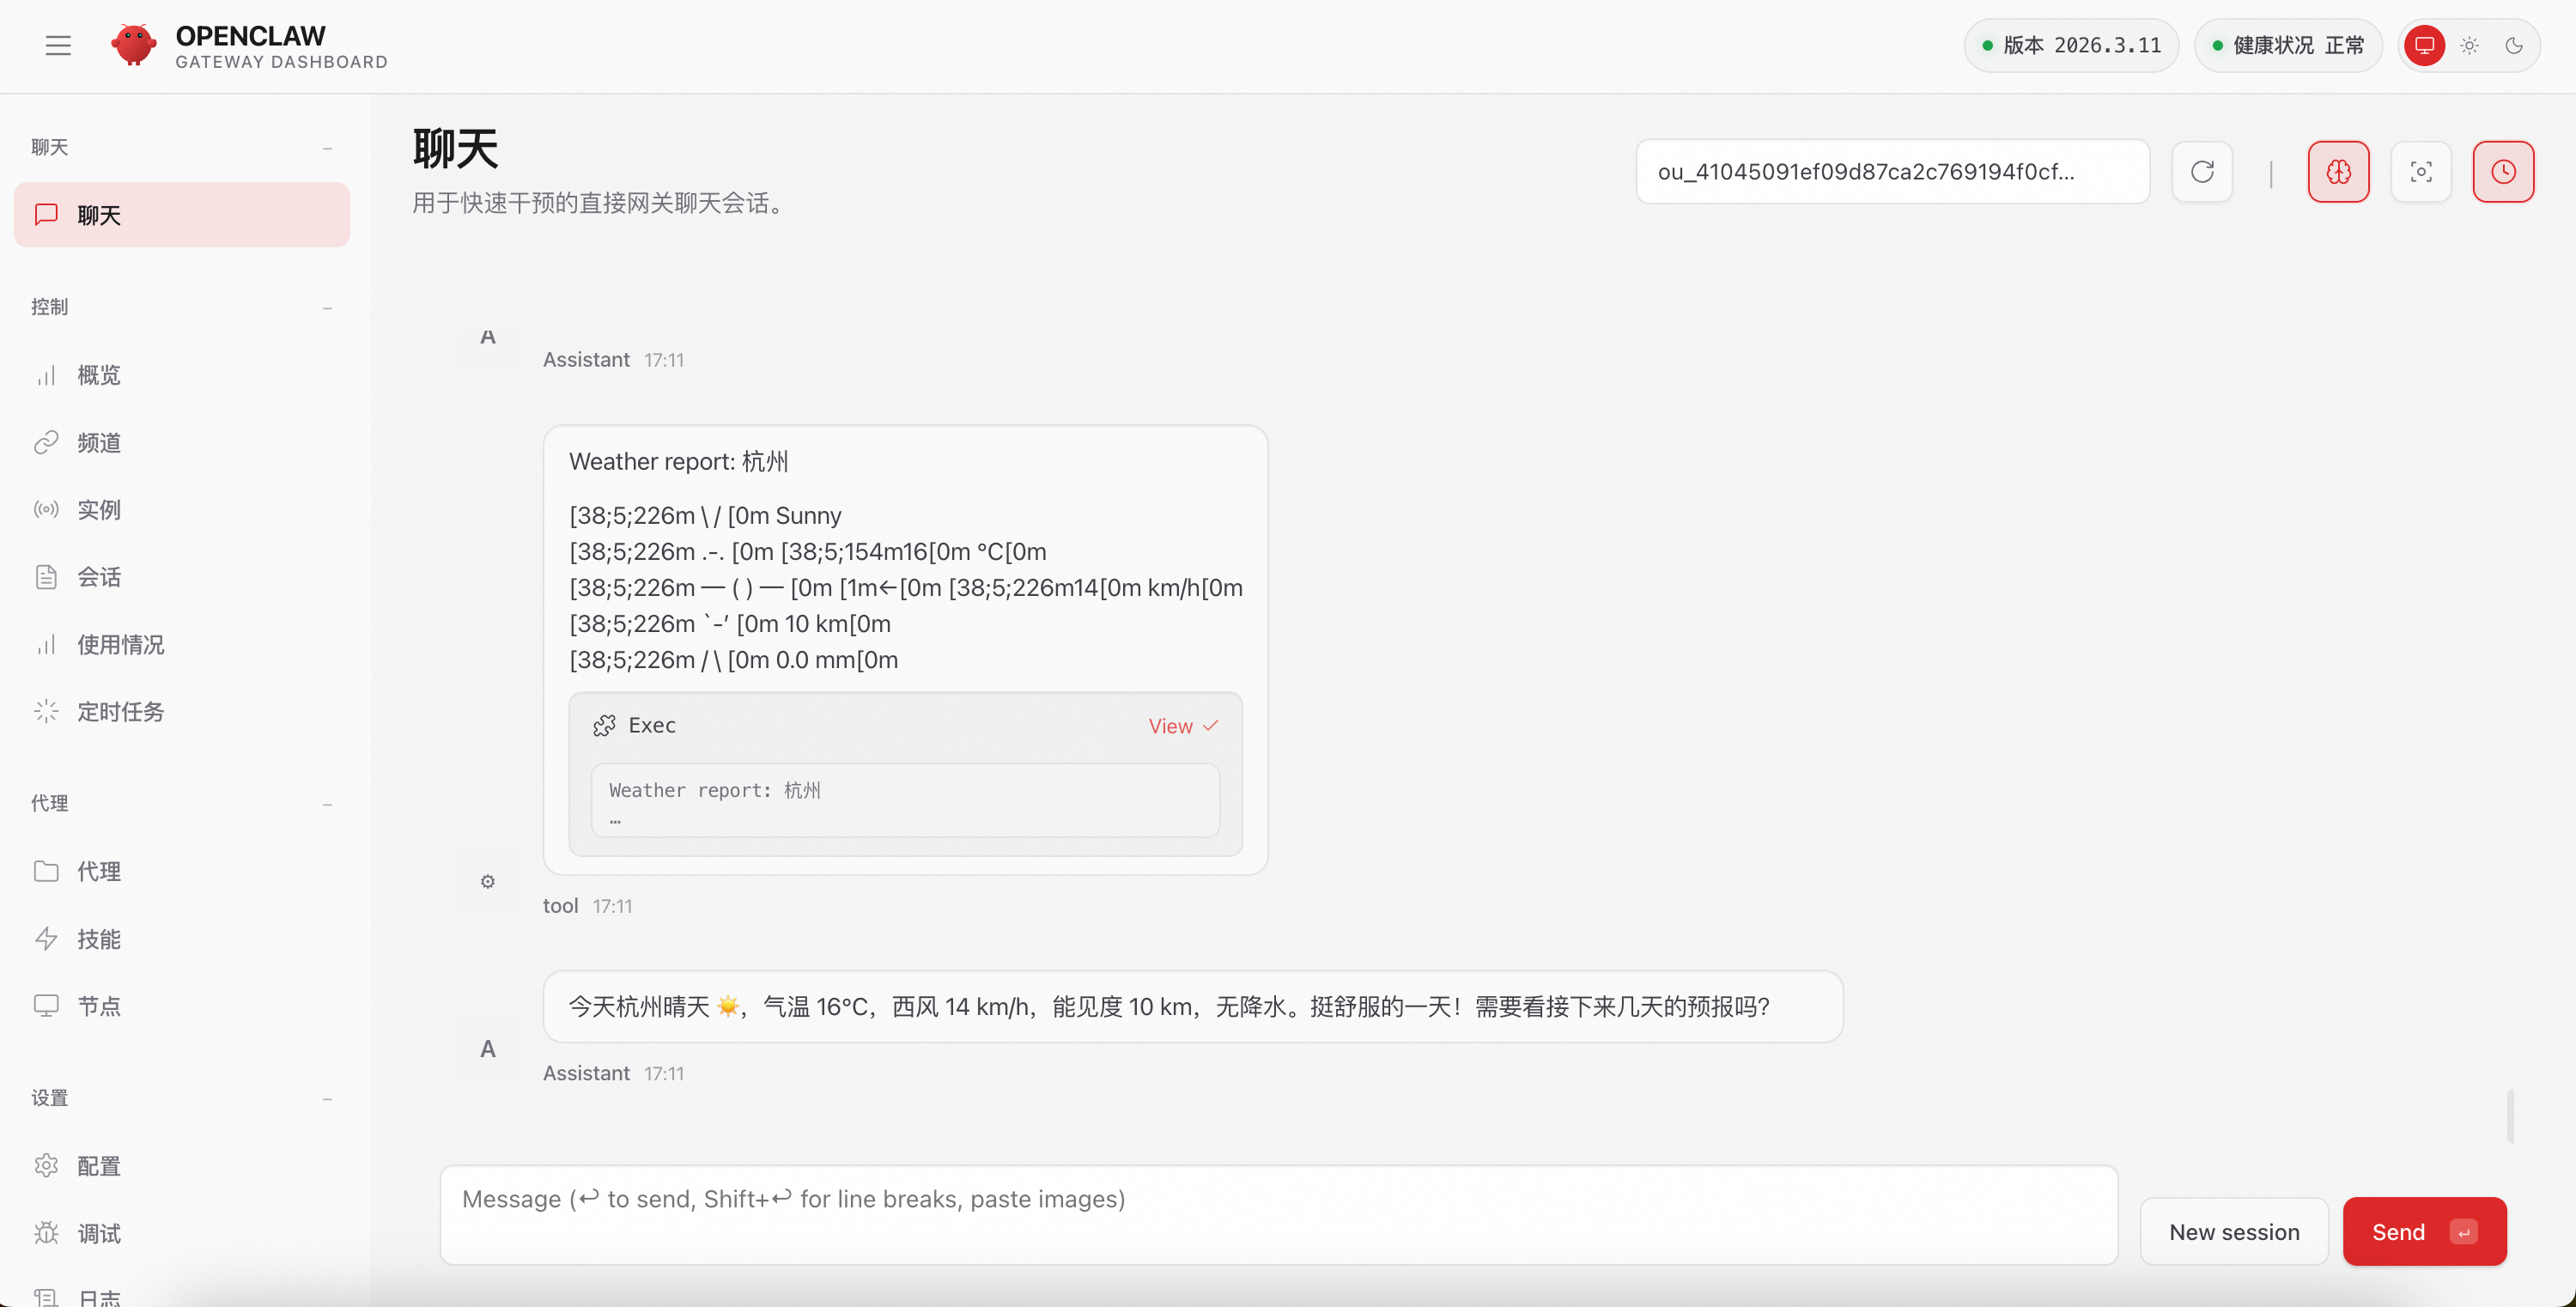Screen dimensions: 2576x1307
Task: Click the OpenClaw red mascot logo
Action: click(x=133, y=45)
